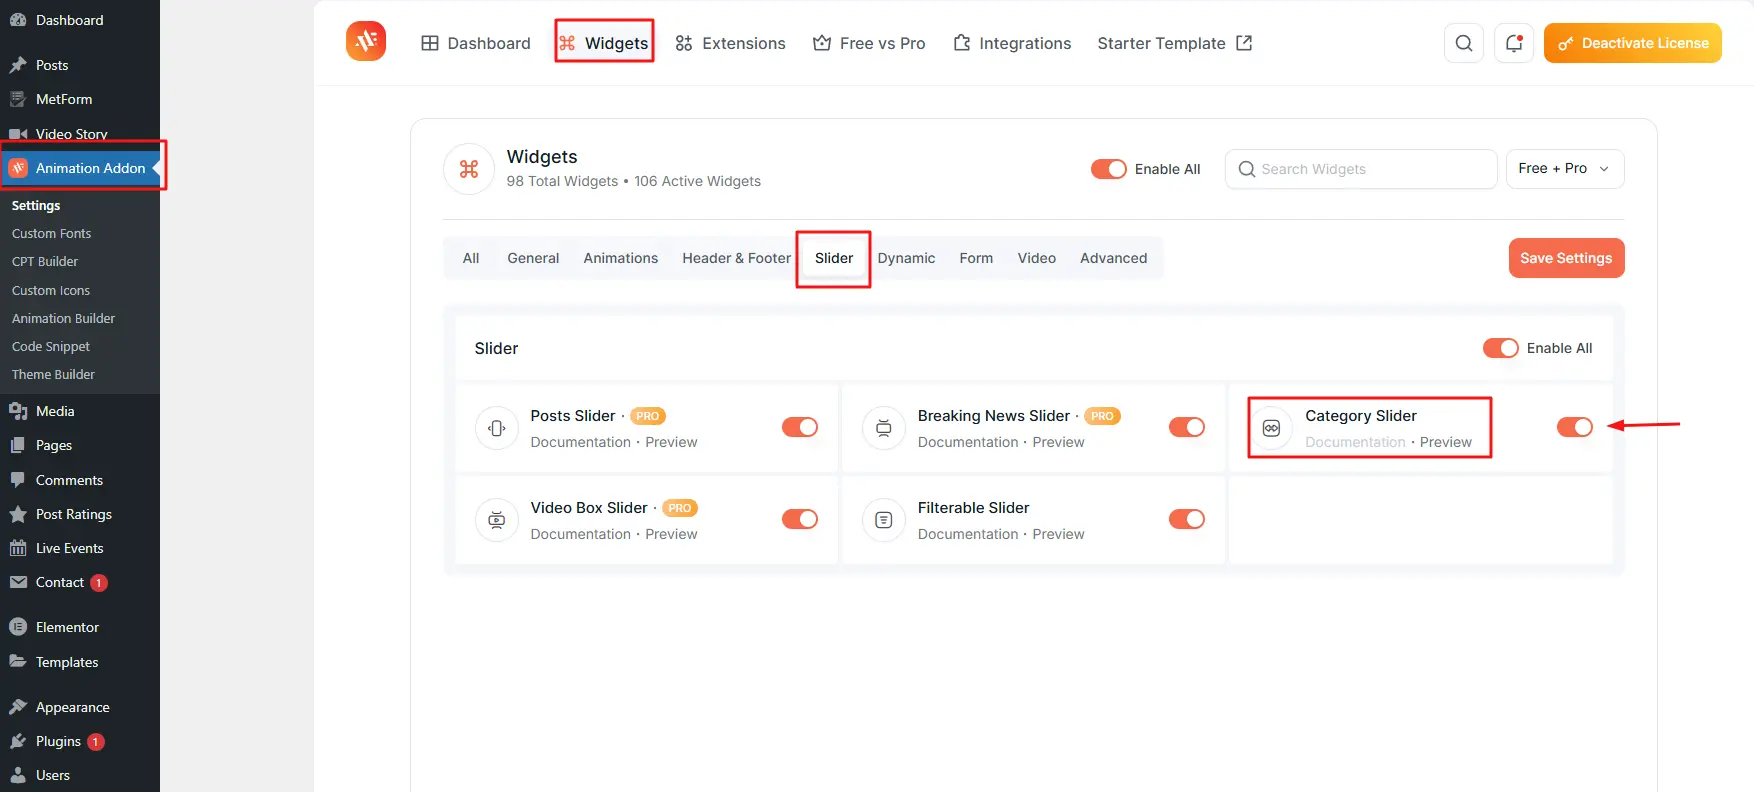
Task: Open the Free + Pro filter dropdown
Action: click(x=1565, y=169)
